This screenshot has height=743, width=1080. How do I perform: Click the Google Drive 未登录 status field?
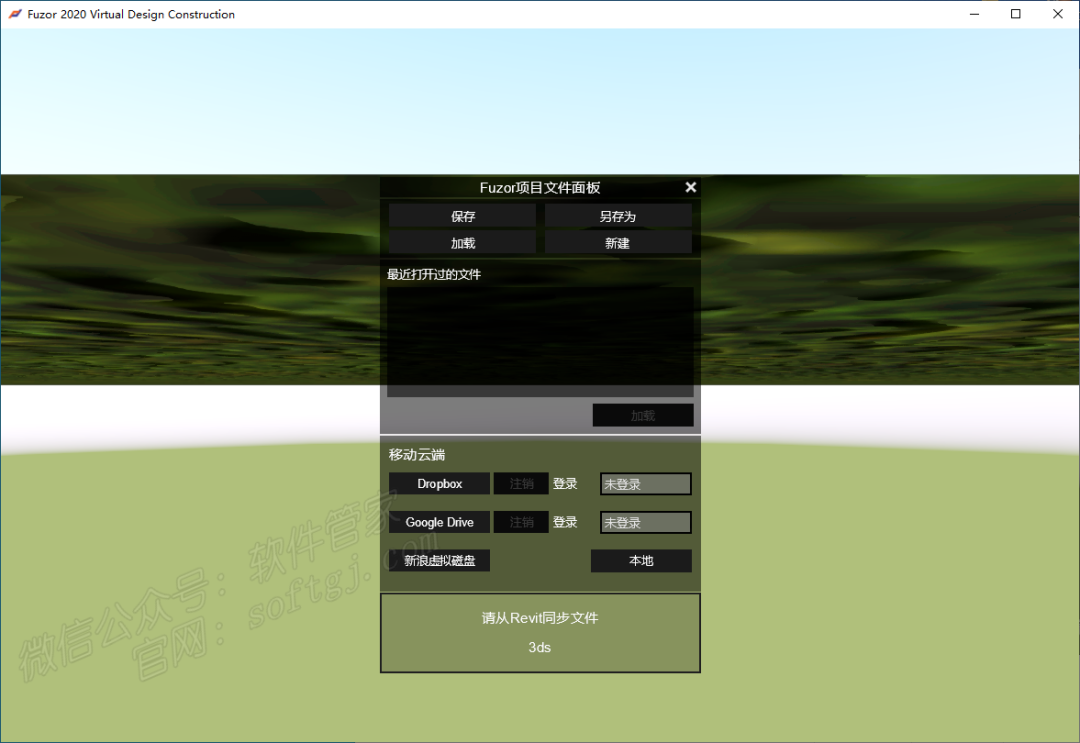pos(645,522)
